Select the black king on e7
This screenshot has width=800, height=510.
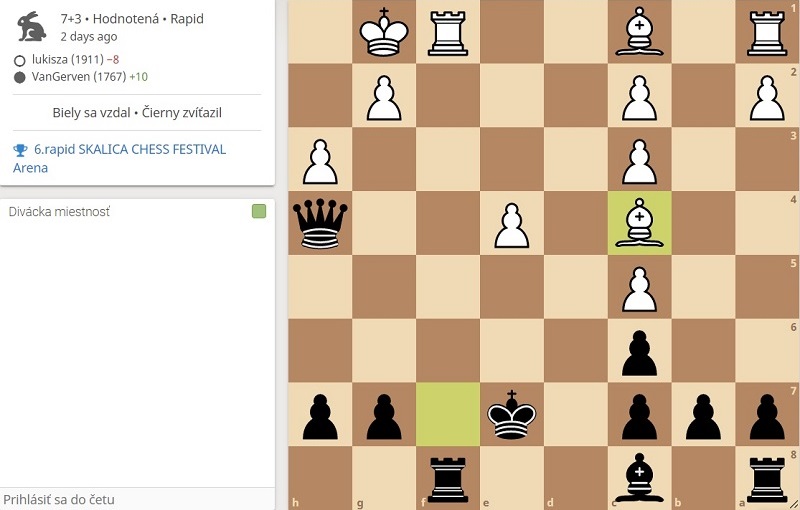pos(512,415)
